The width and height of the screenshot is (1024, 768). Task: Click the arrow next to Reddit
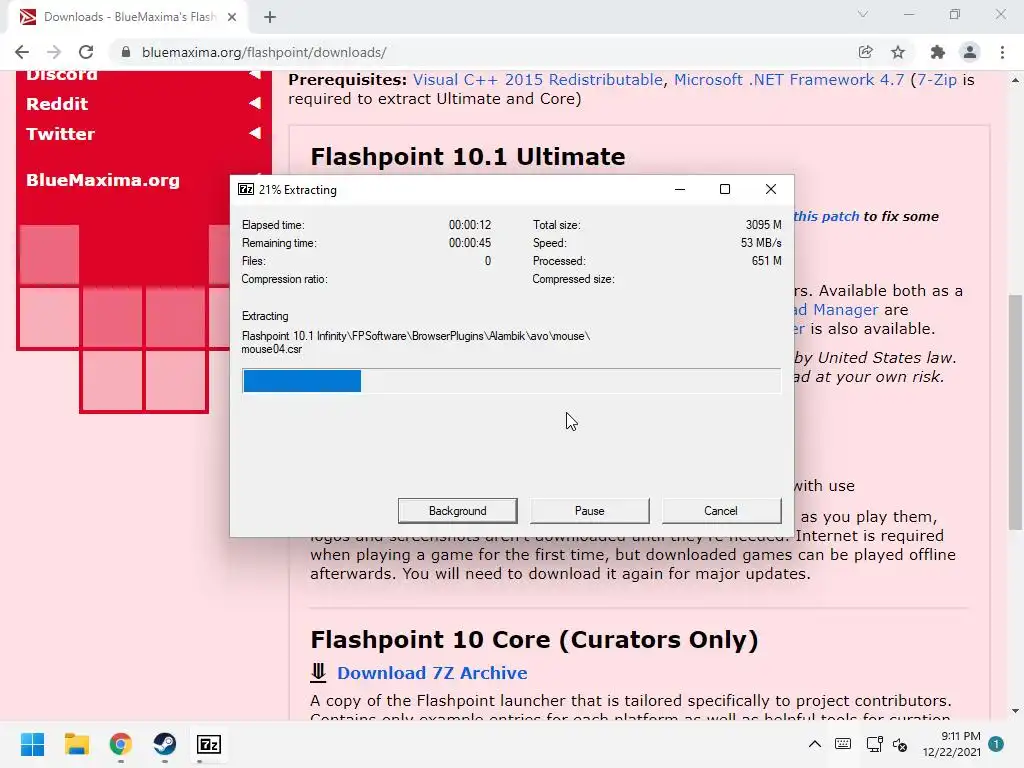[x=255, y=103]
